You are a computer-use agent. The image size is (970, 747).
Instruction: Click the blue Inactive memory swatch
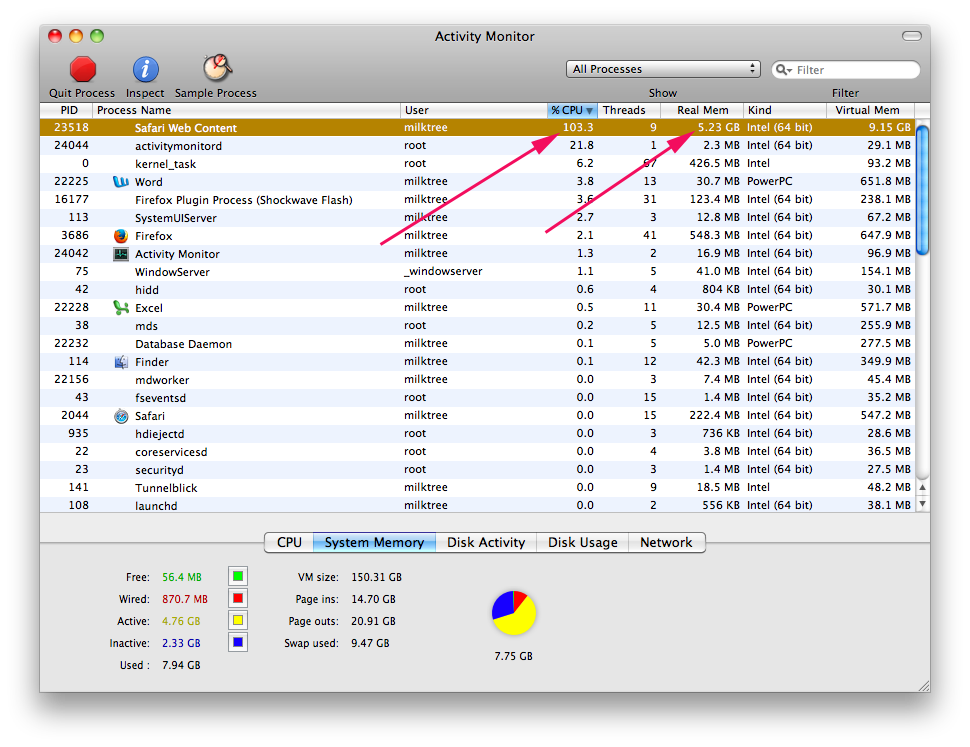[238, 642]
